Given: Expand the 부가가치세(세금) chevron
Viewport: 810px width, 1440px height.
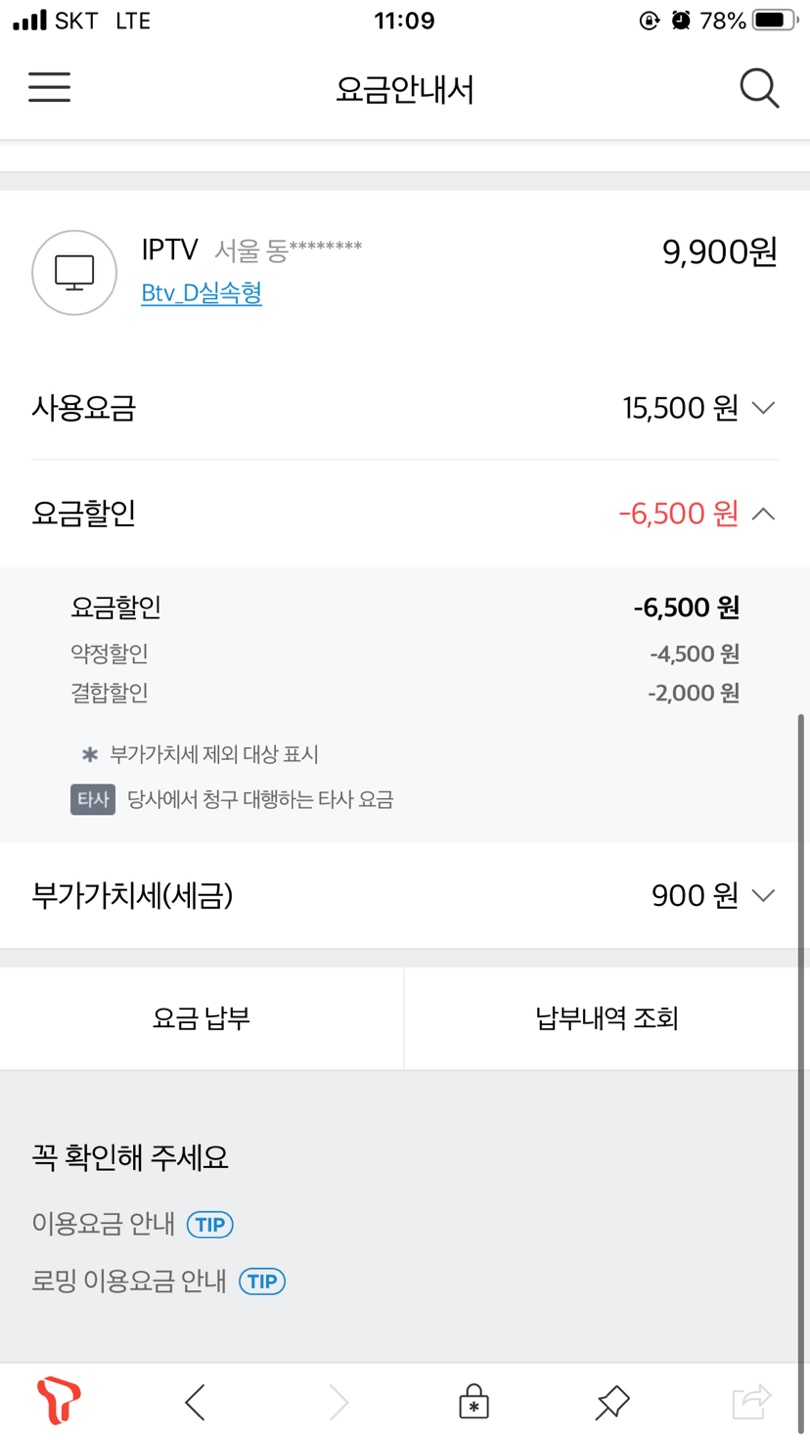Looking at the screenshot, I should tap(763, 896).
